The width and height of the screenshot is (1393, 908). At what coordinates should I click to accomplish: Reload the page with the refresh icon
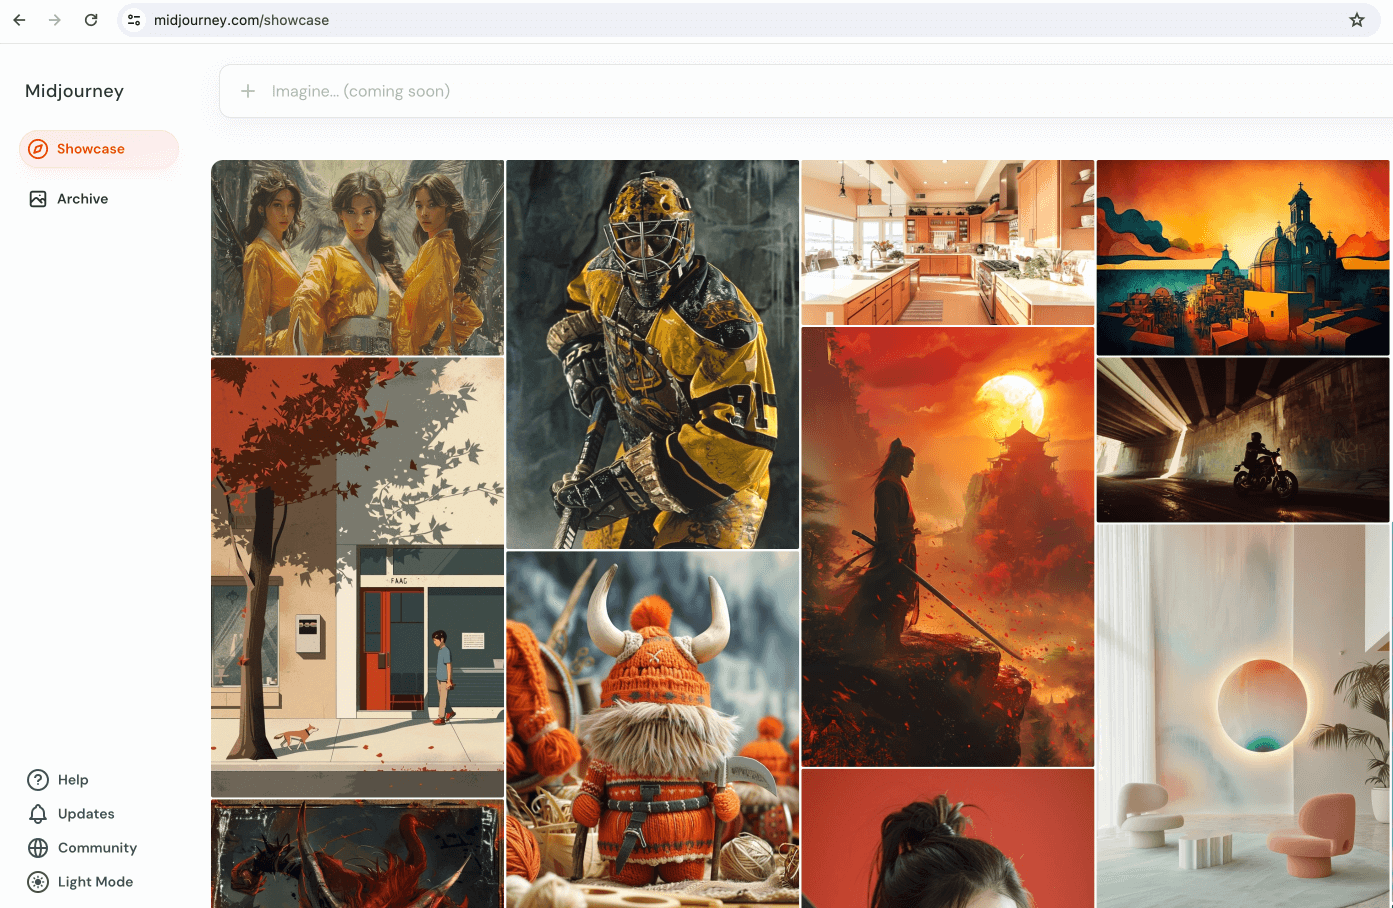(x=91, y=20)
